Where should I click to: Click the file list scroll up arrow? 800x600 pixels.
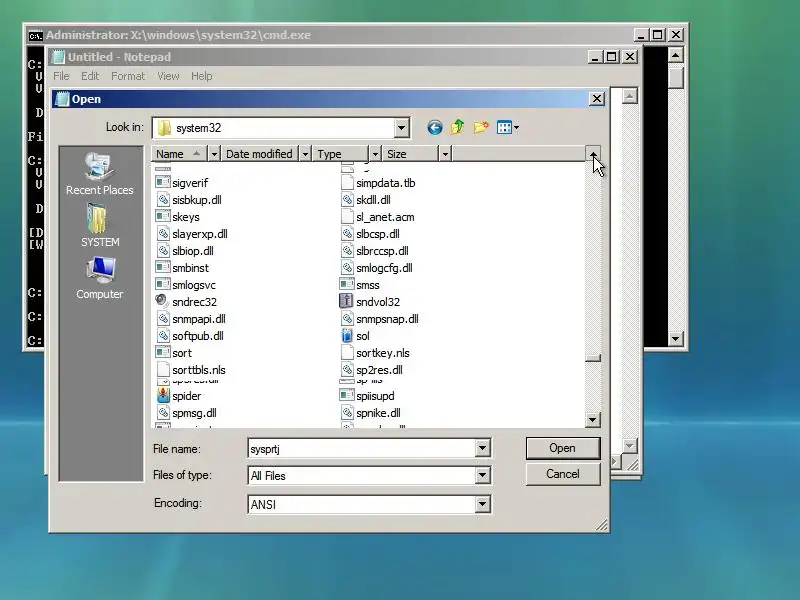coord(592,154)
